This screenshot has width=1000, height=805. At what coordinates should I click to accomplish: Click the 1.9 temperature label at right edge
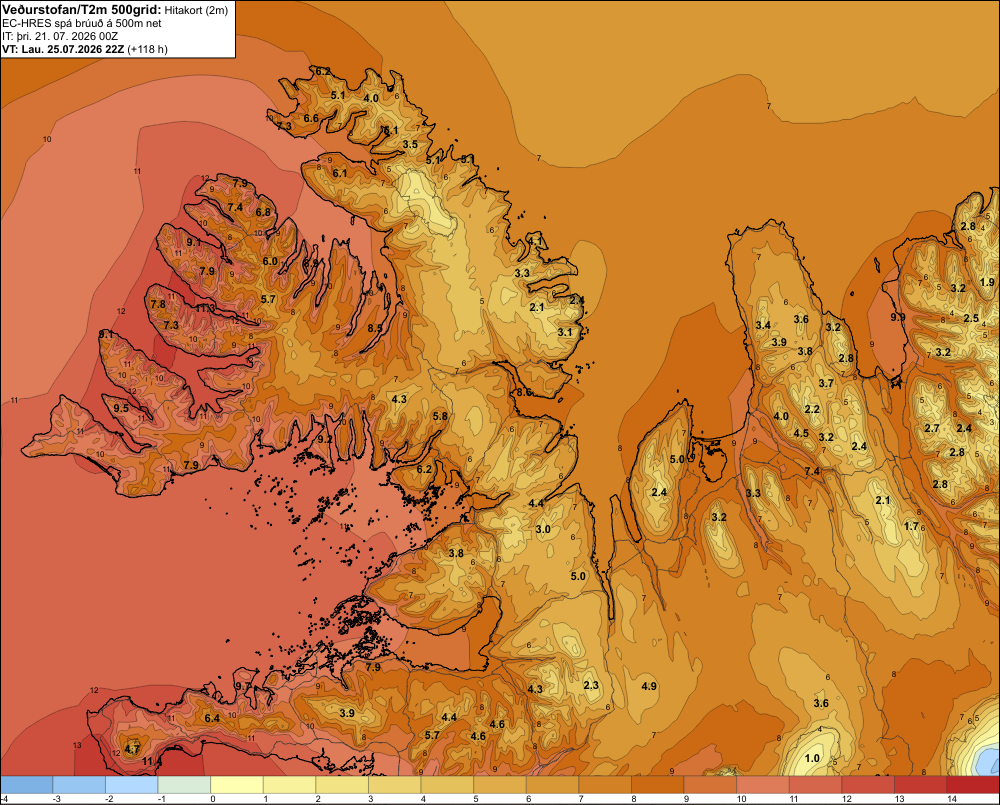(987, 282)
